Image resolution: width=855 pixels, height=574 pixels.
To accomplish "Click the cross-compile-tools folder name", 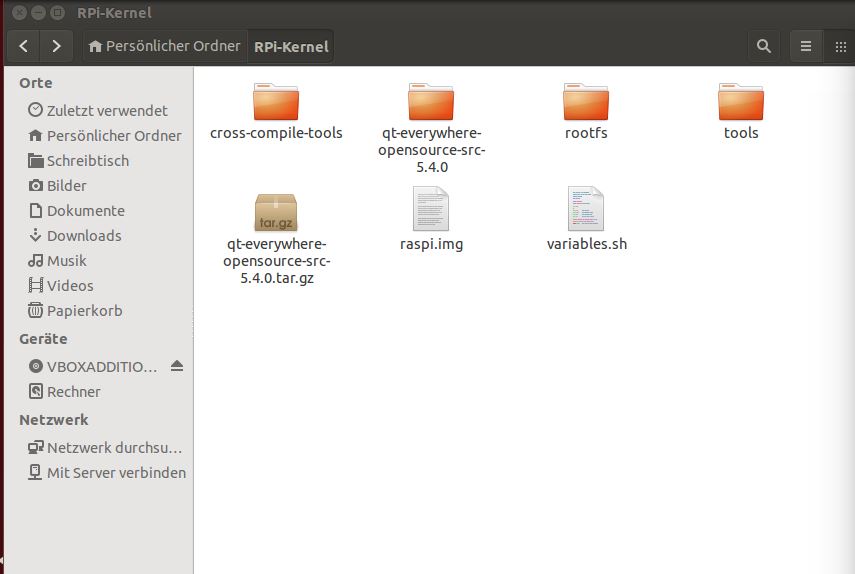I will click(276, 133).
